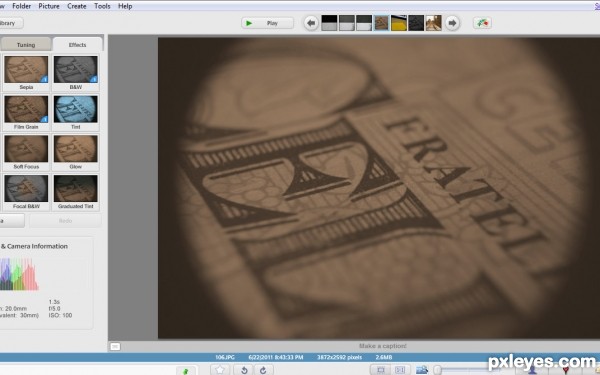
Task: Click the green pushpin hold icon
Action: 186,370
